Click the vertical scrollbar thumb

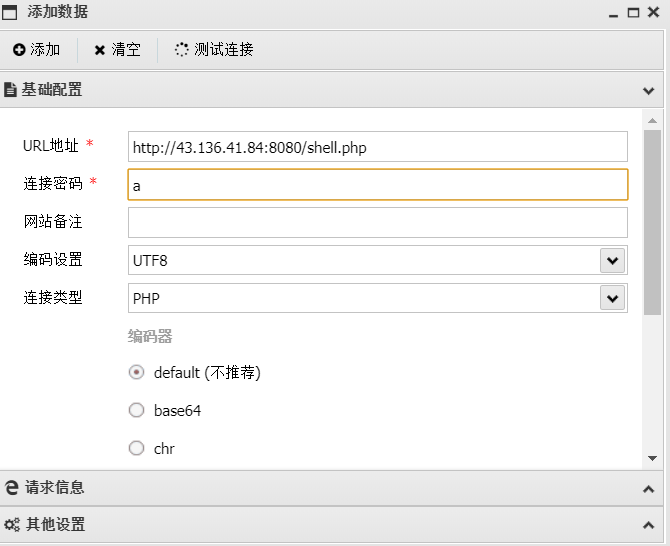click(652, 220)
